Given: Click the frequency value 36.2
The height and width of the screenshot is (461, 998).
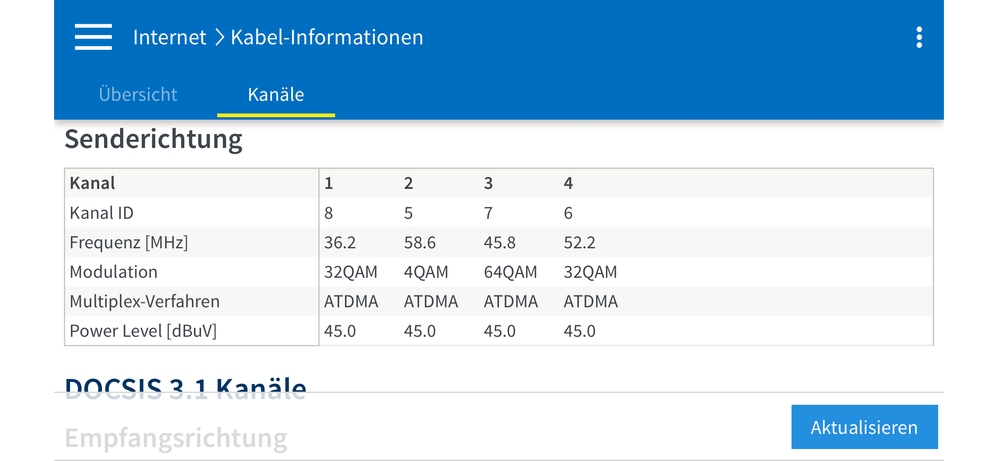Looking at the screenshot, I should click(x=339, y=242).
